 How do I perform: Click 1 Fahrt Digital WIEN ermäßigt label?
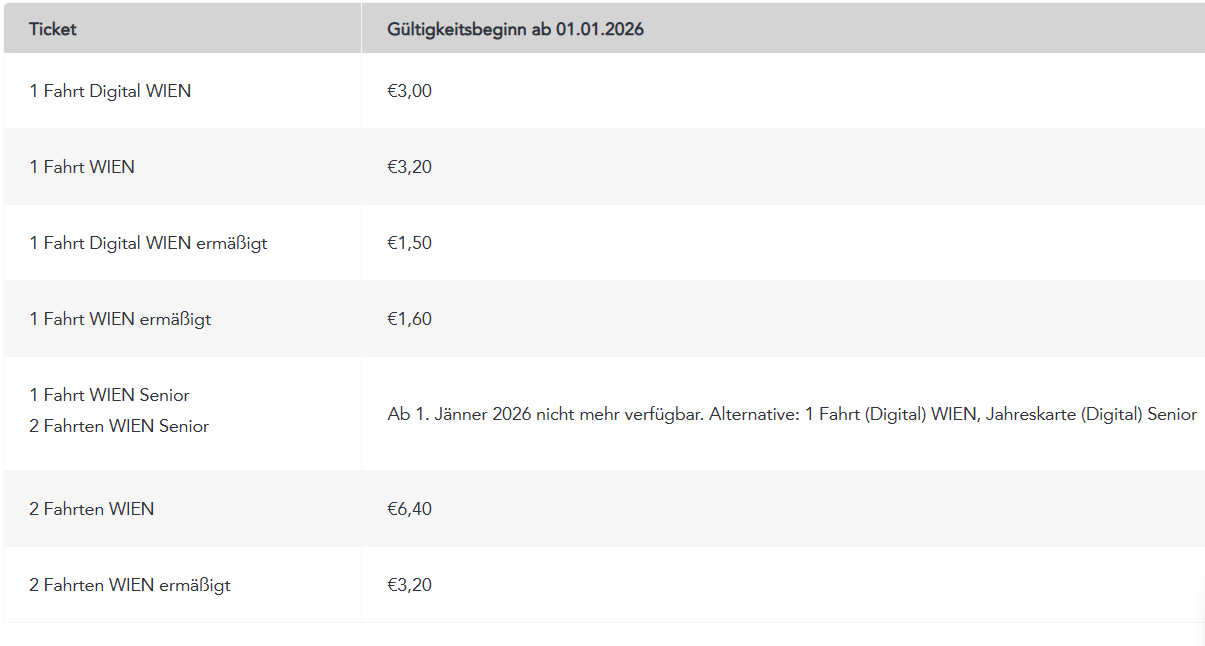pyautogui.click(x=148, y=243)
